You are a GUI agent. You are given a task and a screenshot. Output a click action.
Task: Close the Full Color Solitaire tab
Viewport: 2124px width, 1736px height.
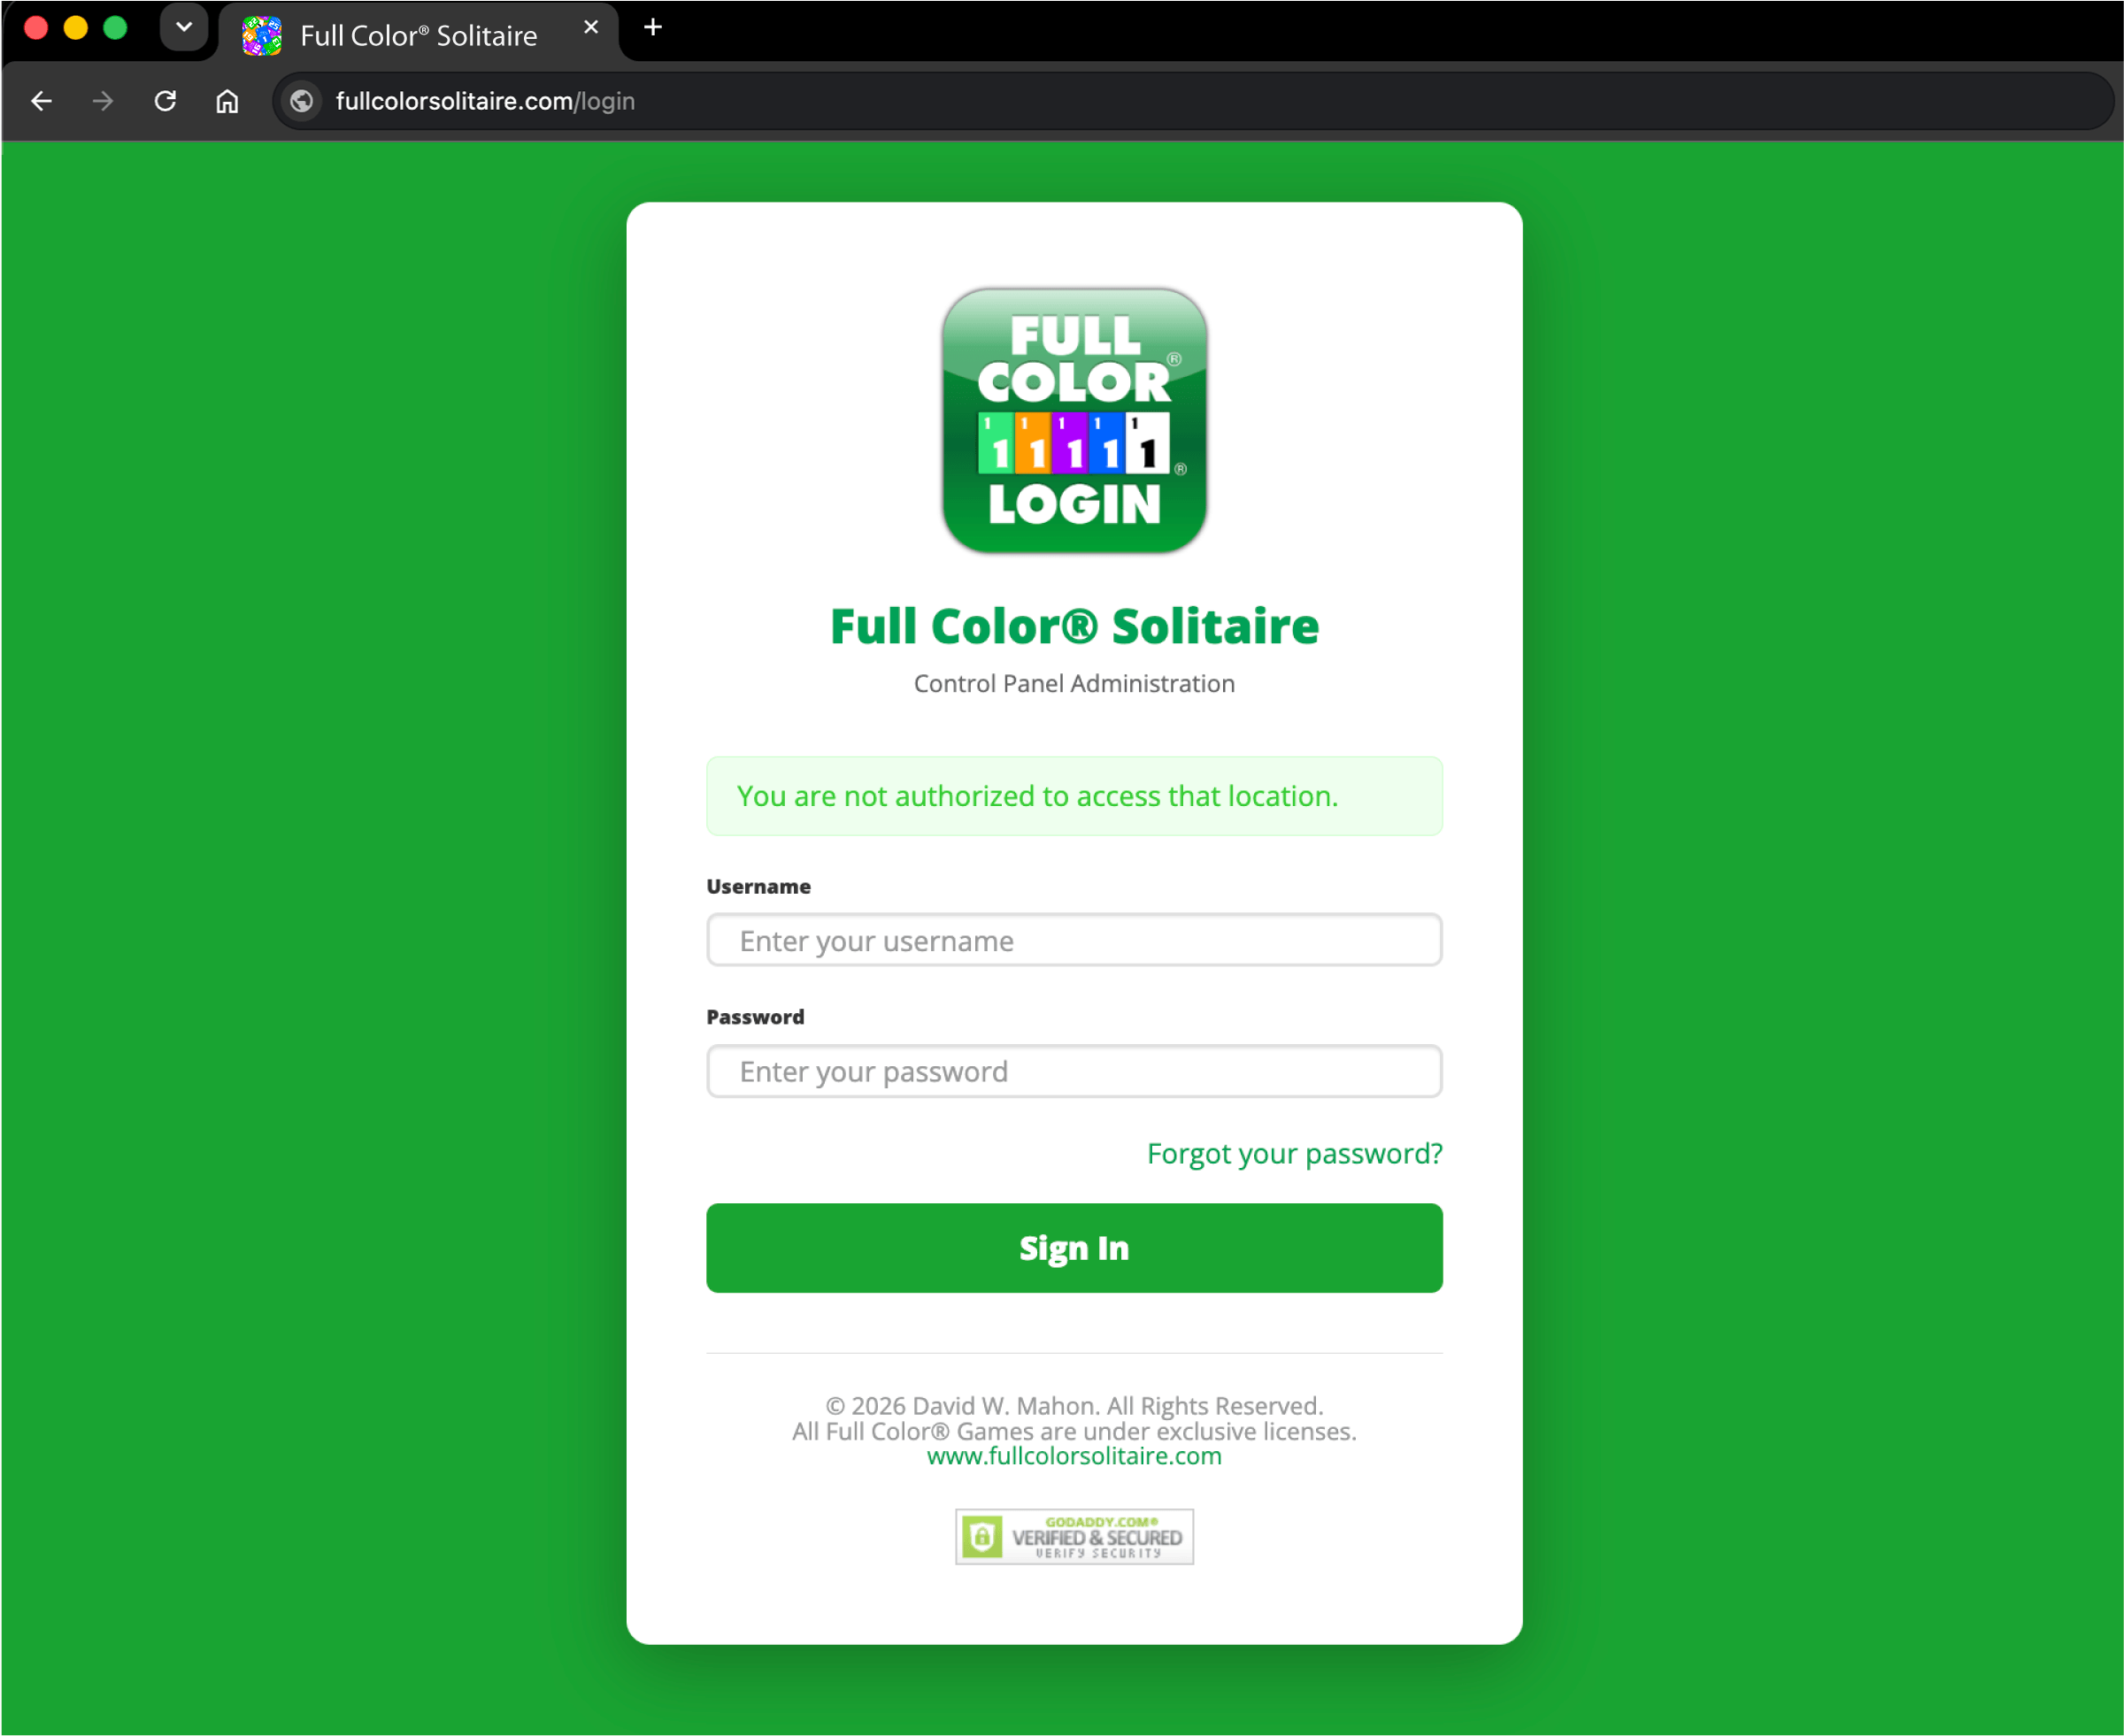pyautogui.click(x=591, y=27)
